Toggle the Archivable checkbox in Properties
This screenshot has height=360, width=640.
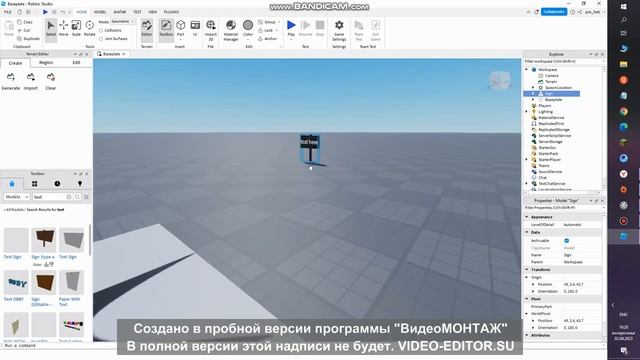pos(567,241)
